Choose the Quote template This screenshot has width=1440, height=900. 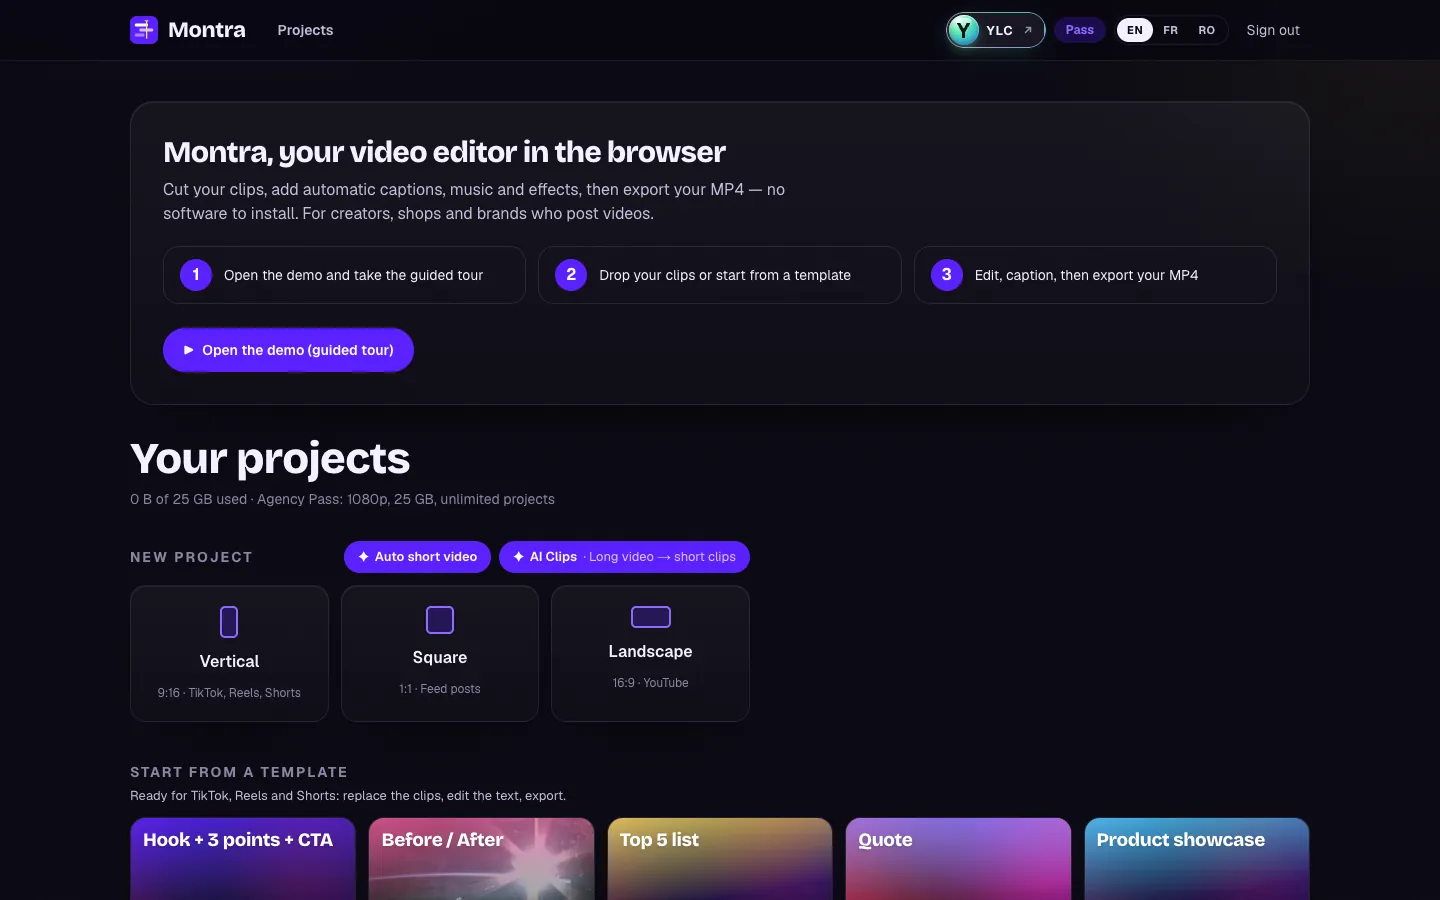click(958, 859)
